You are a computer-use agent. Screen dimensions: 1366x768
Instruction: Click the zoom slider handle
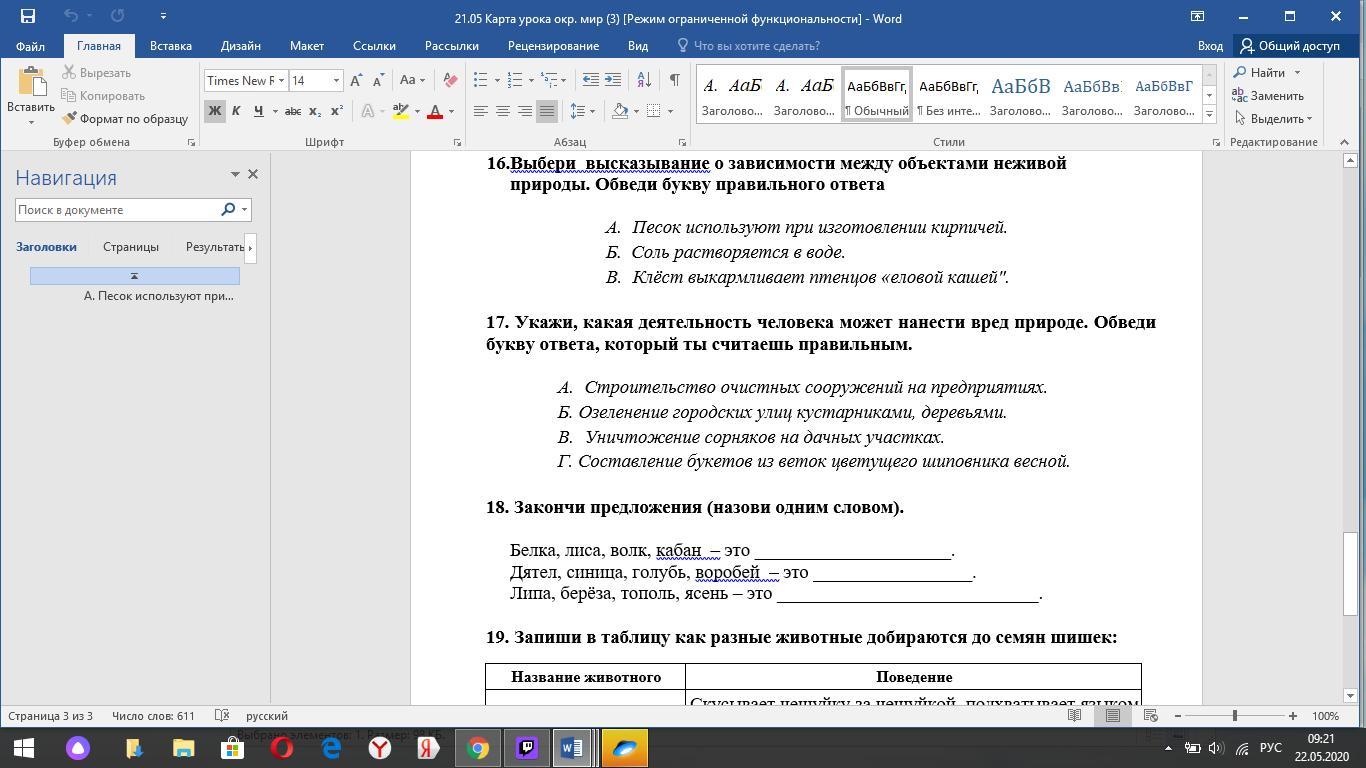pos(1235,715)
